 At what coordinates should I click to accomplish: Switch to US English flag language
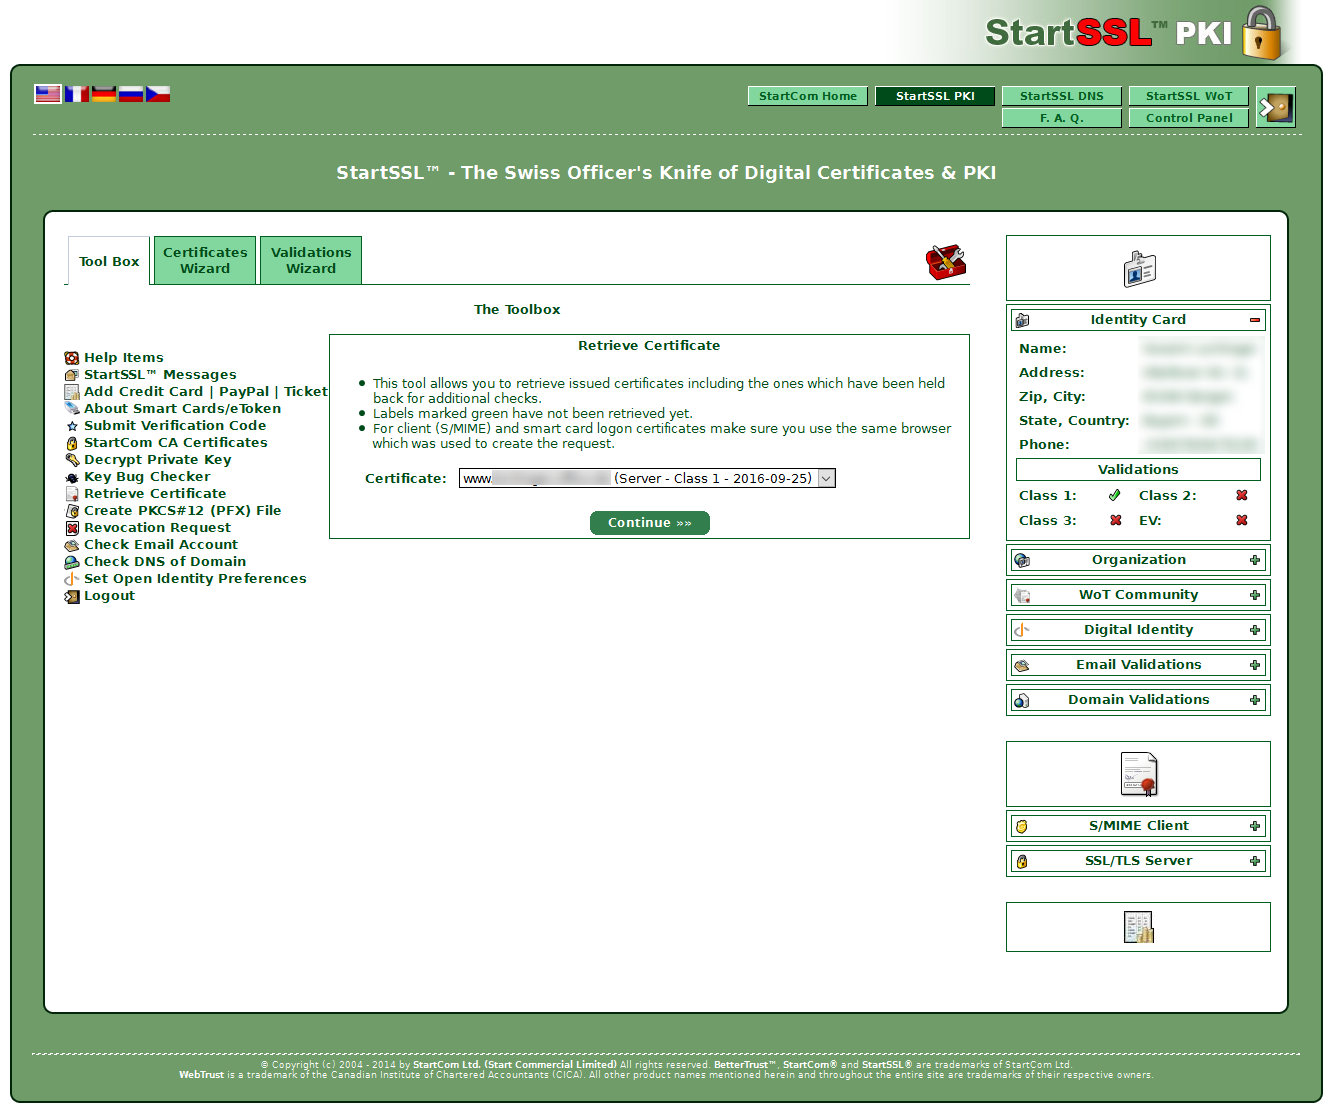point(48,94)
